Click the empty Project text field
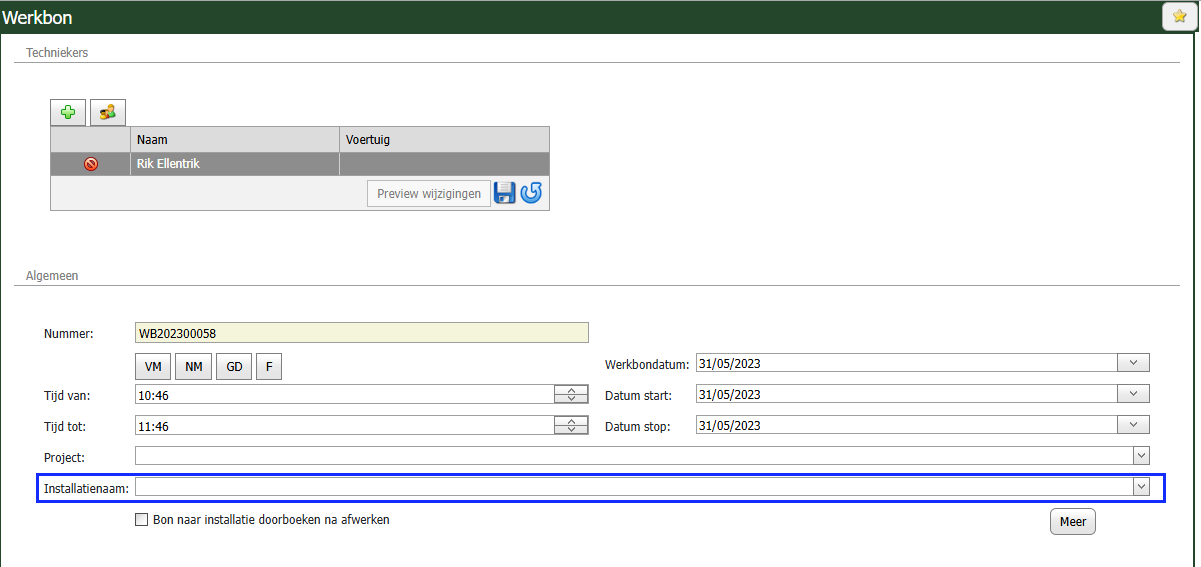 coord(634,456)
